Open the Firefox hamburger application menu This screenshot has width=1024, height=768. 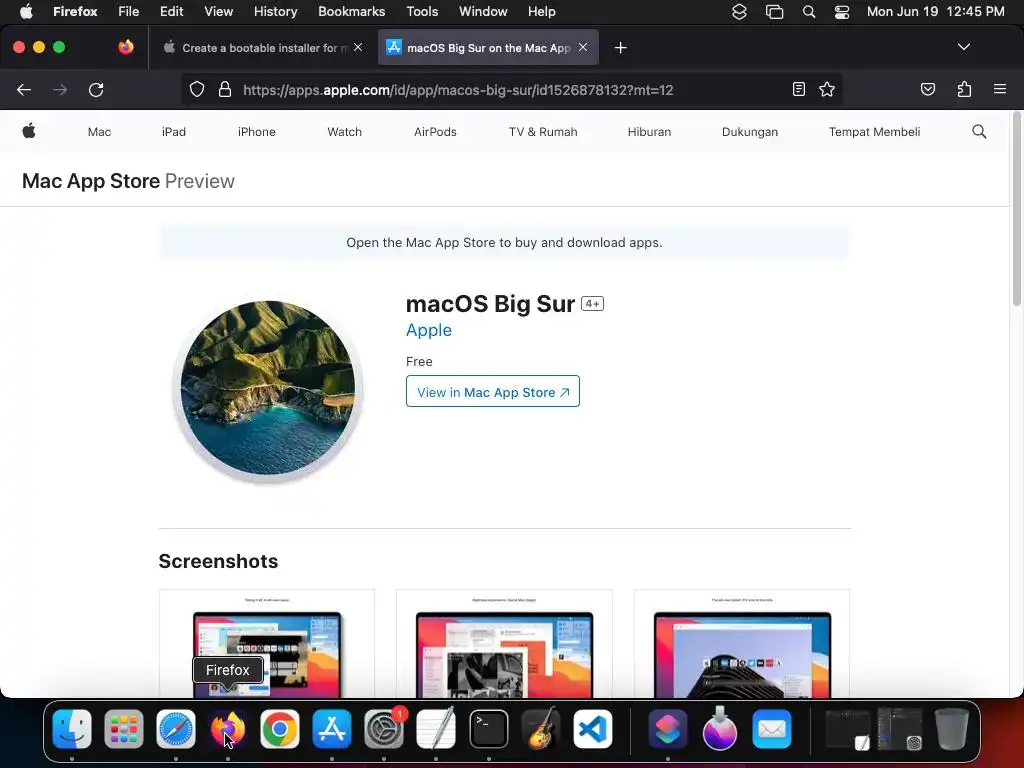click(1000, 89)
